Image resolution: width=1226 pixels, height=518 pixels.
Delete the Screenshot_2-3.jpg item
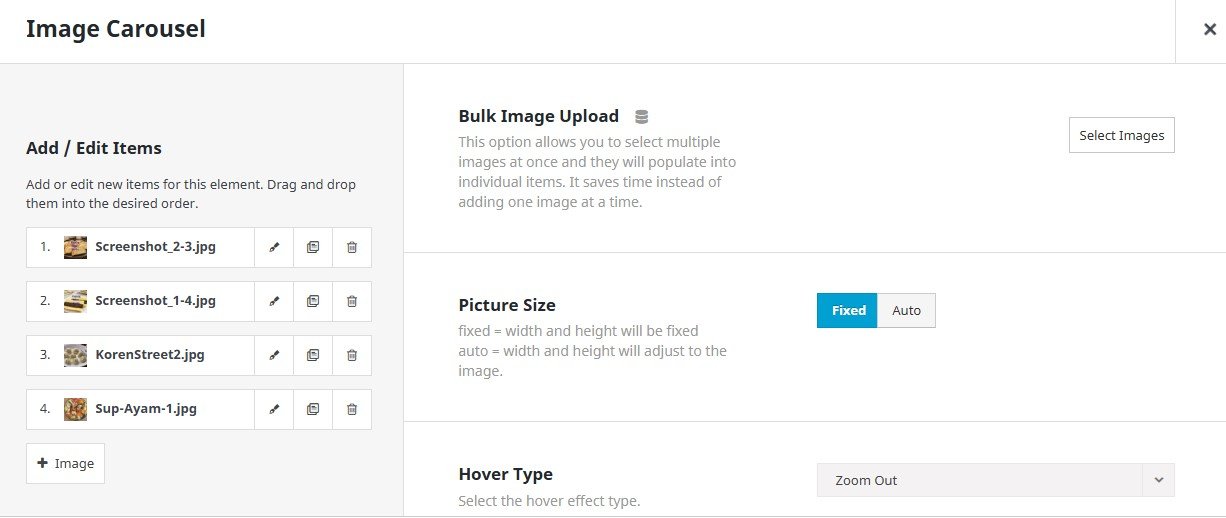(352, 247)
